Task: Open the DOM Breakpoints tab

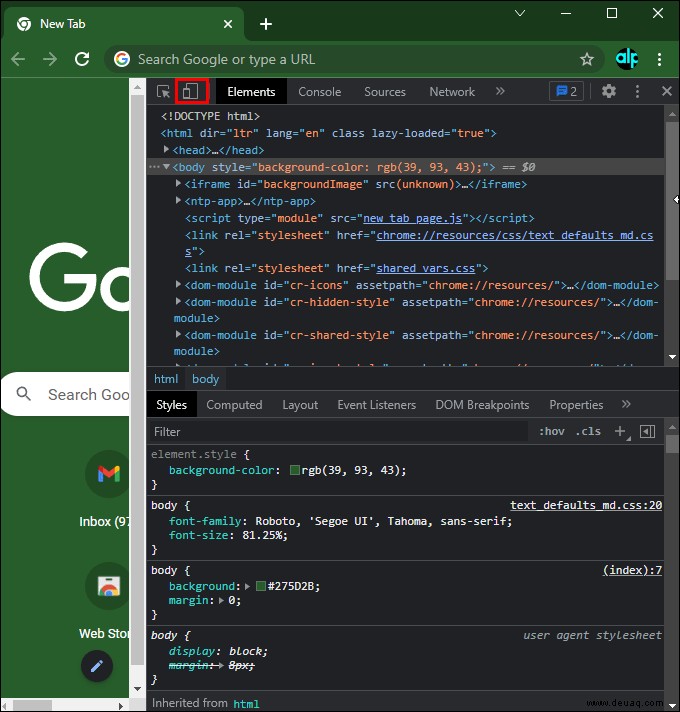Action: point(482,405)
